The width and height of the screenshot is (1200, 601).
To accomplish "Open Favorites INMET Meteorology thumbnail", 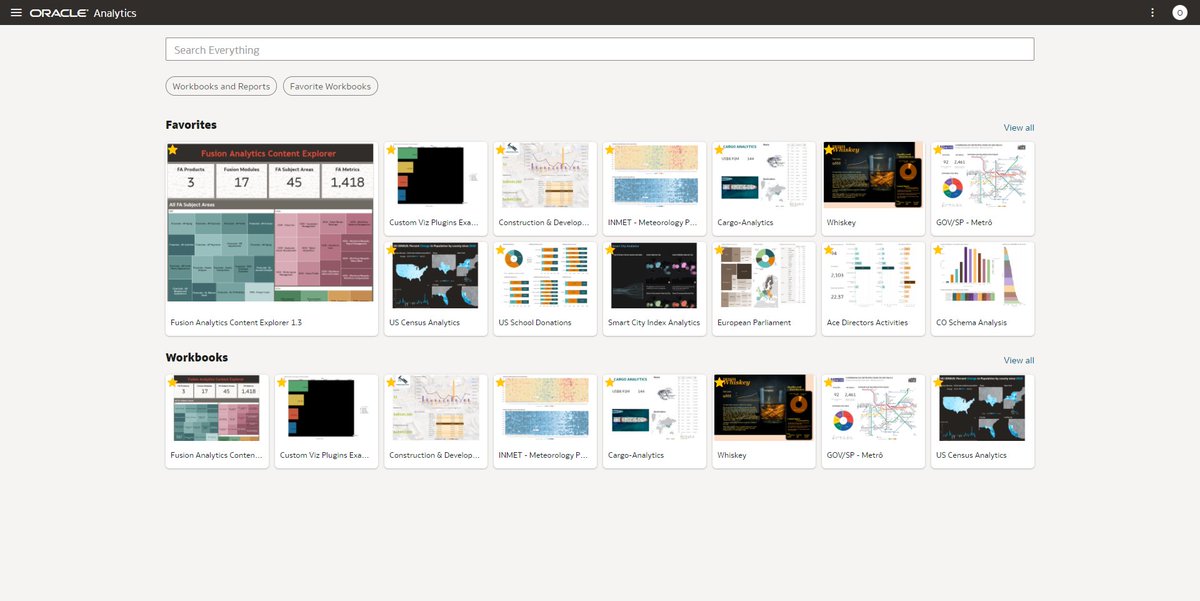I will click(655, 175).
